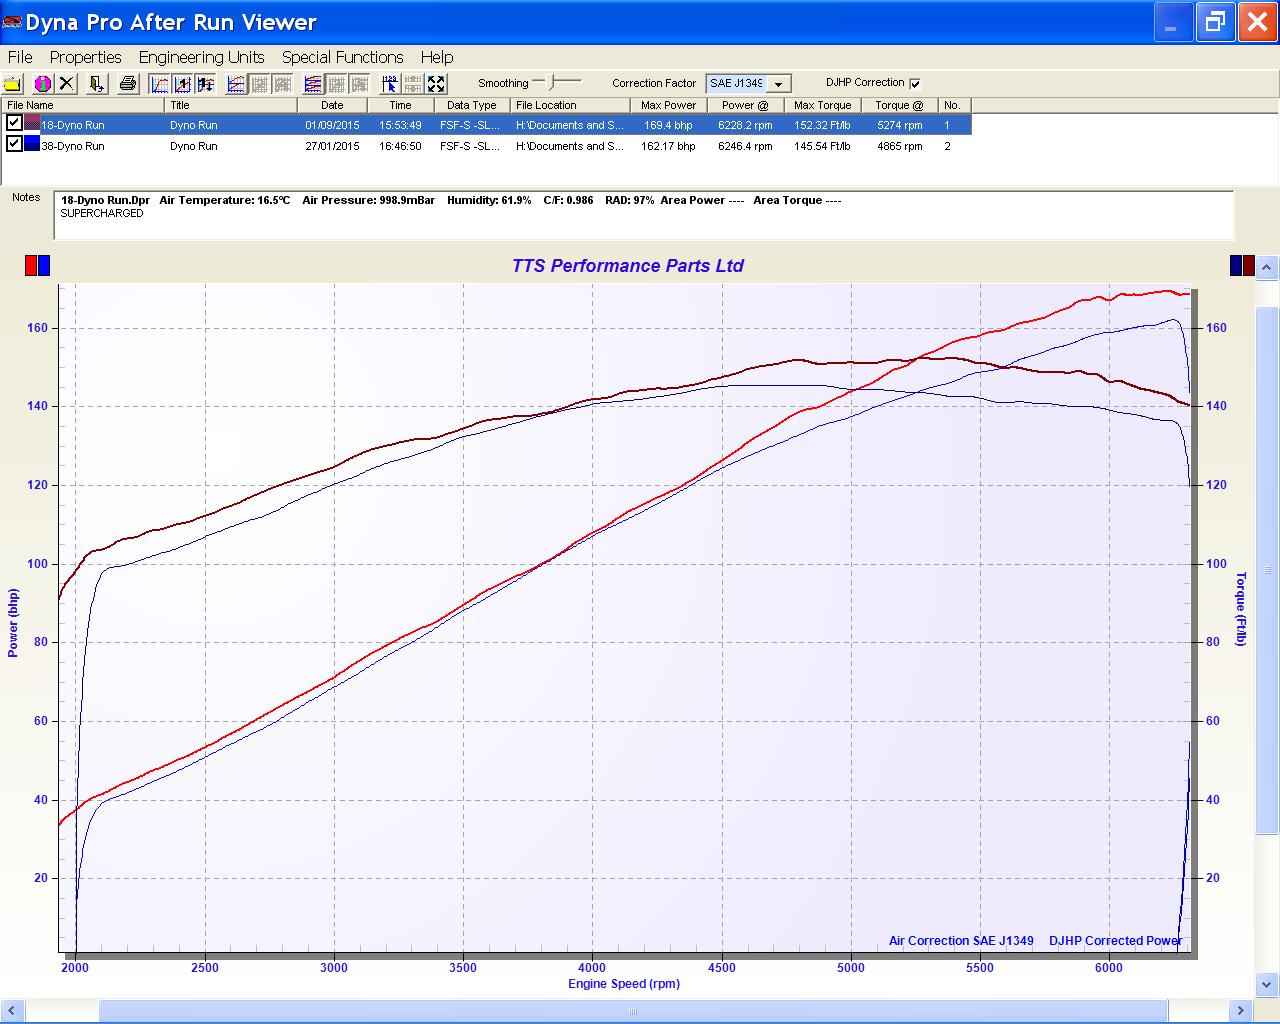Click the yellow open-folder toolbar icon
The width and height of the screenshot is (1280, 1024).
pyautogui.click(x=13, y=84)
